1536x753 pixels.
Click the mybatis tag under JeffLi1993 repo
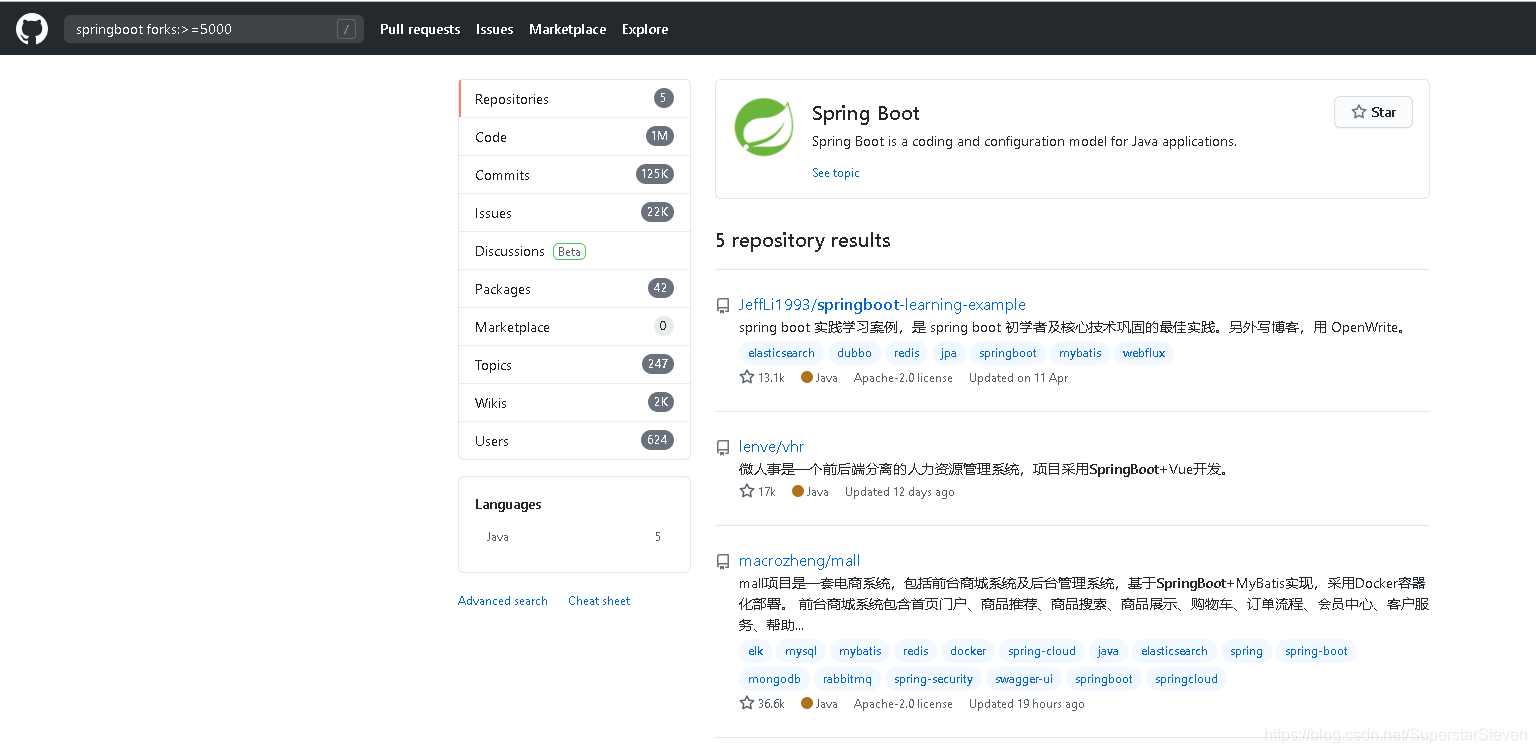pyautogui.click(x=1080, y=353)
